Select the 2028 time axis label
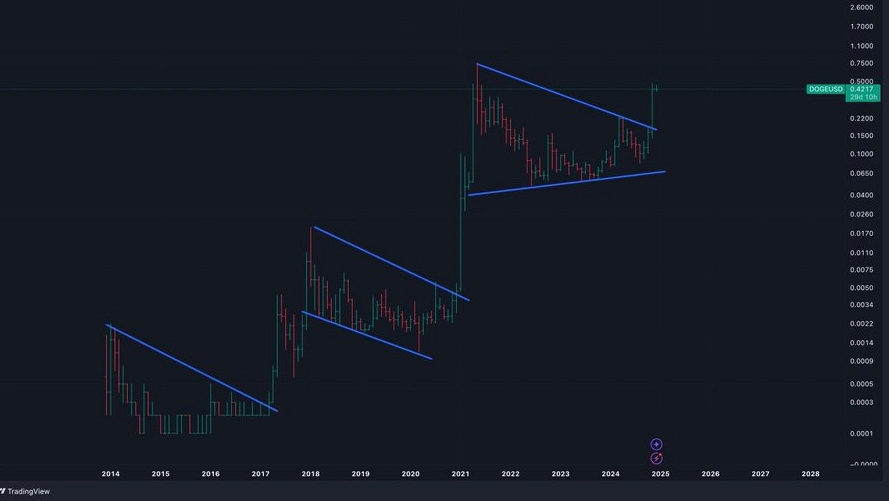 pos(810,474)
